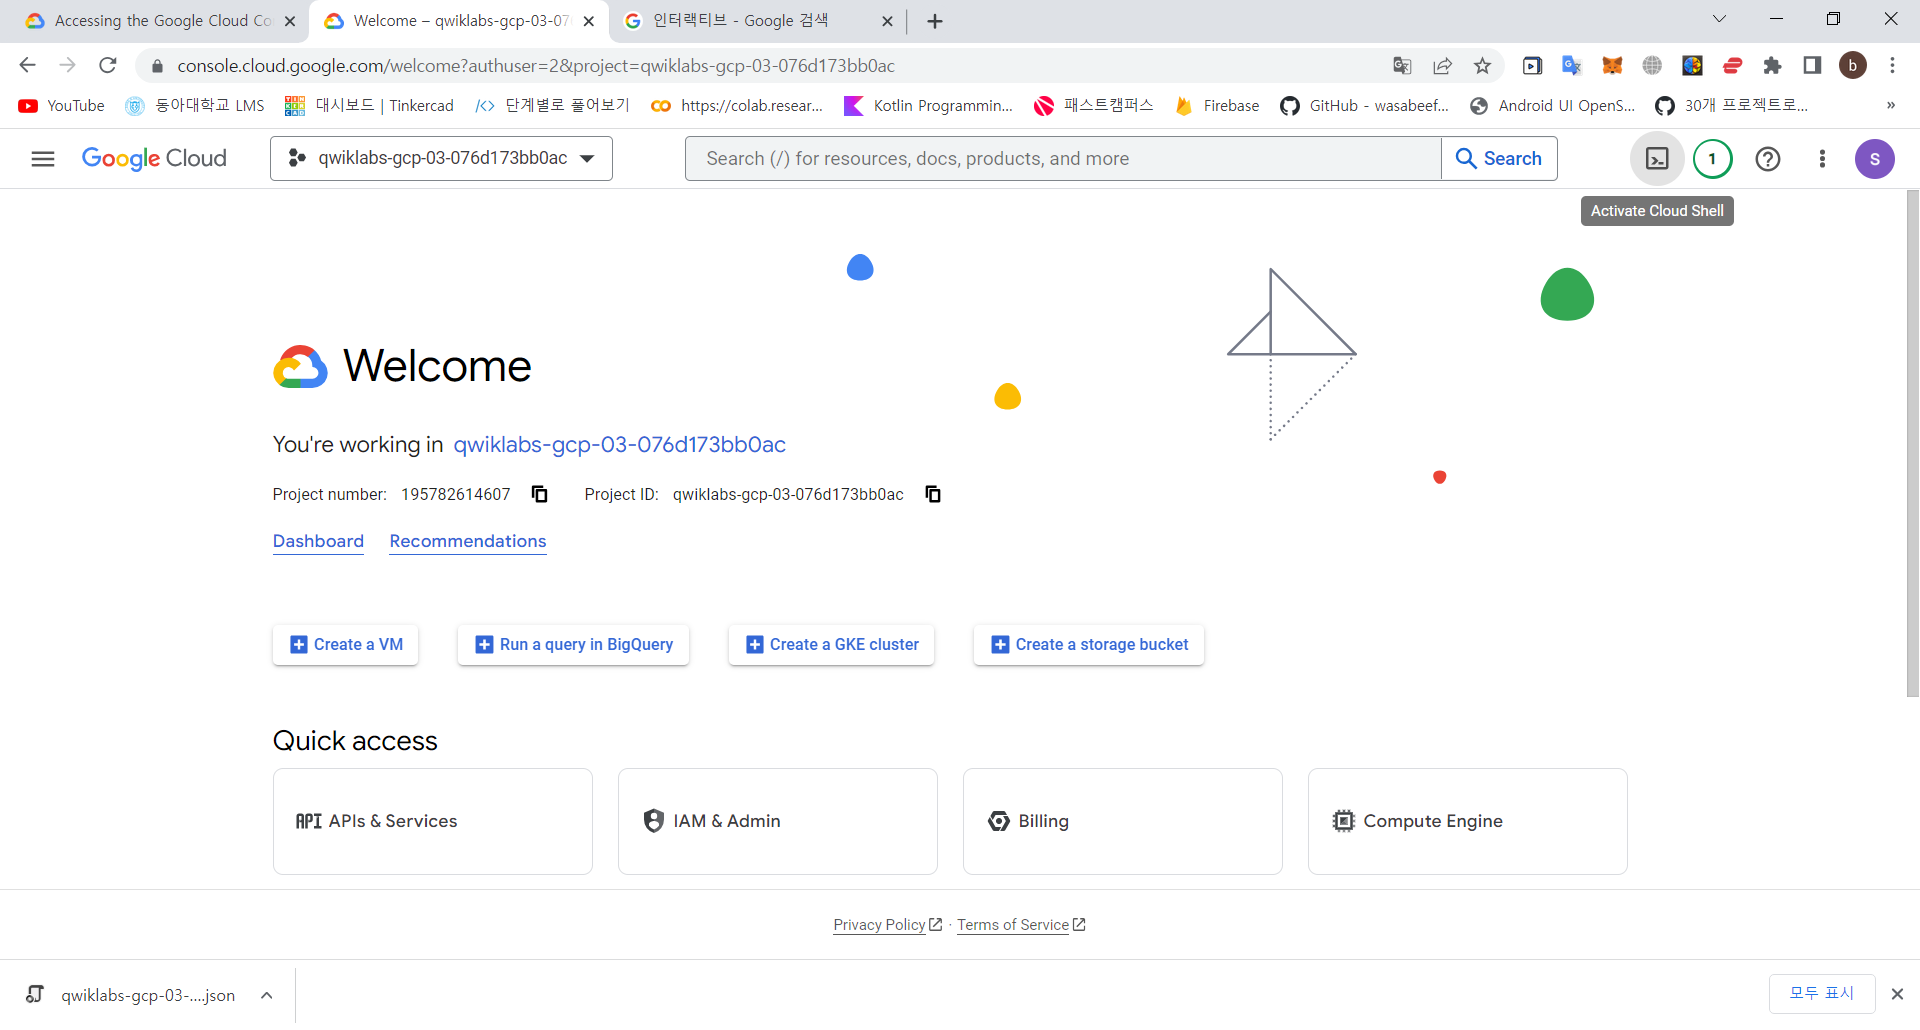Open the qwiklabs project name link
1920x1030 pixels.
click(x=620, y=445)
